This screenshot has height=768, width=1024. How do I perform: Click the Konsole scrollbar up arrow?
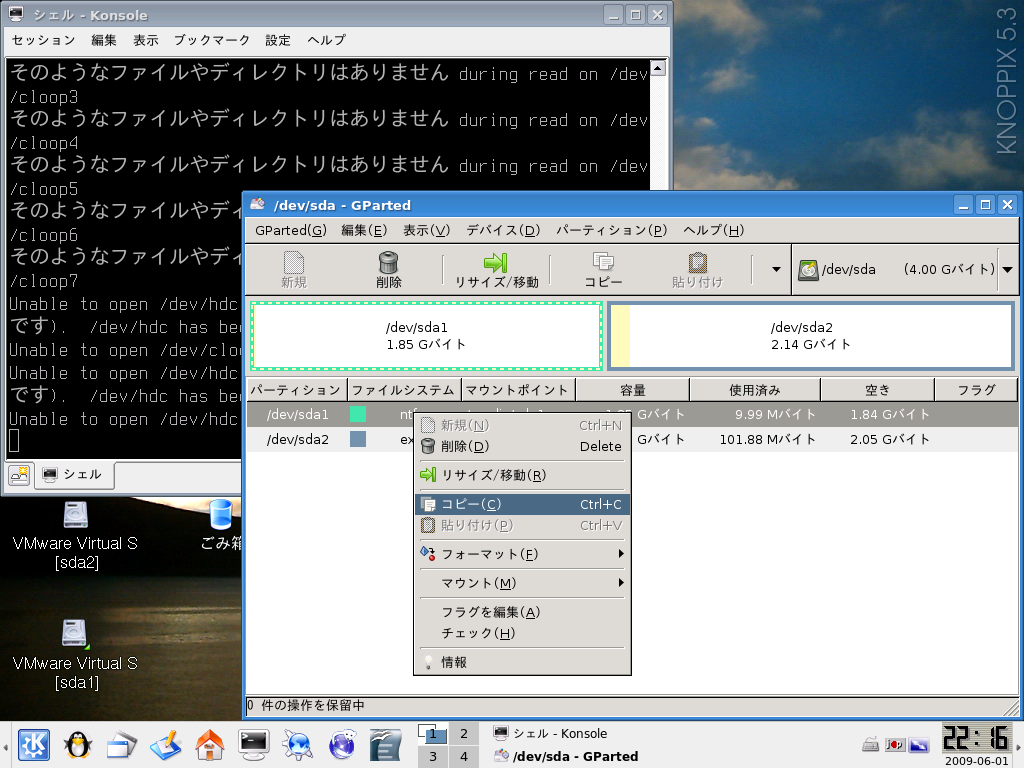click(658, 67)
